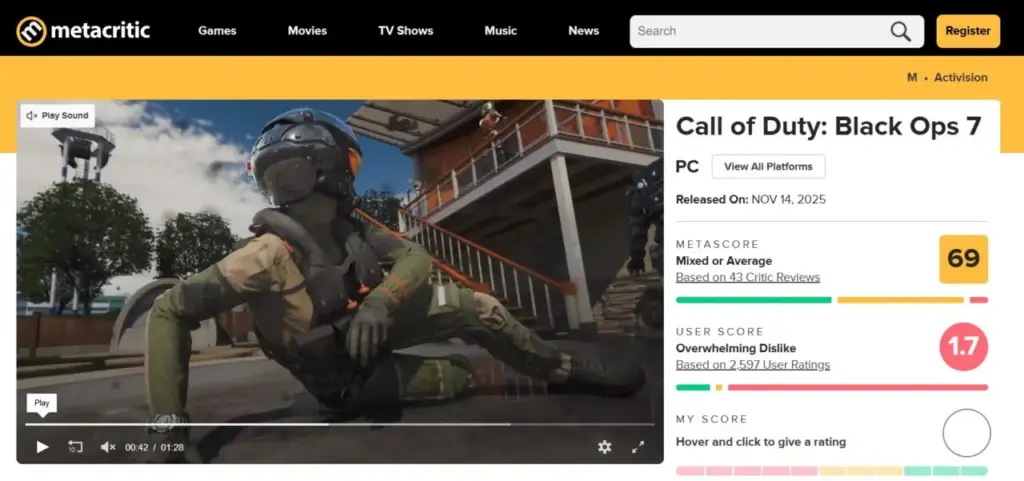Open Based on 2,597 User Ratings link
Image resolution: width=1024 pixels, height=481 pixels.
click(x=753, y=365)
